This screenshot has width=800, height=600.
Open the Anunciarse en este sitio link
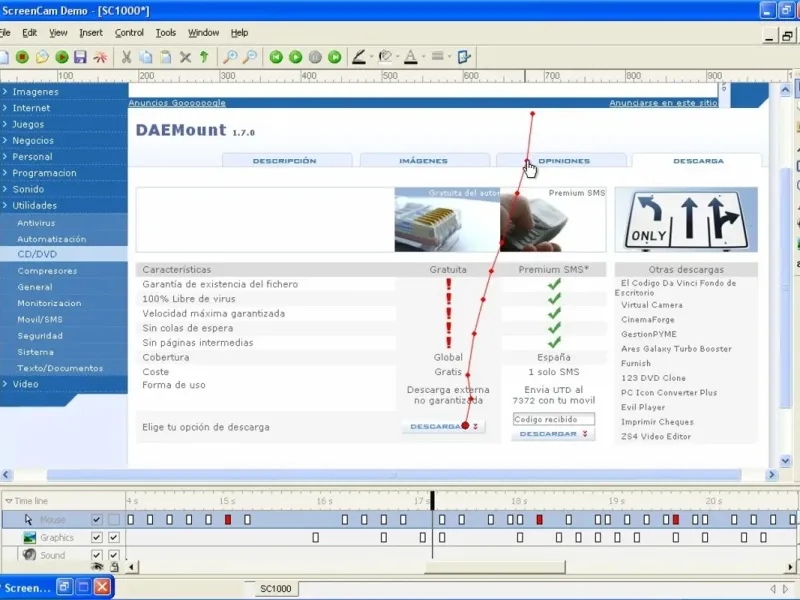(663, 103)
